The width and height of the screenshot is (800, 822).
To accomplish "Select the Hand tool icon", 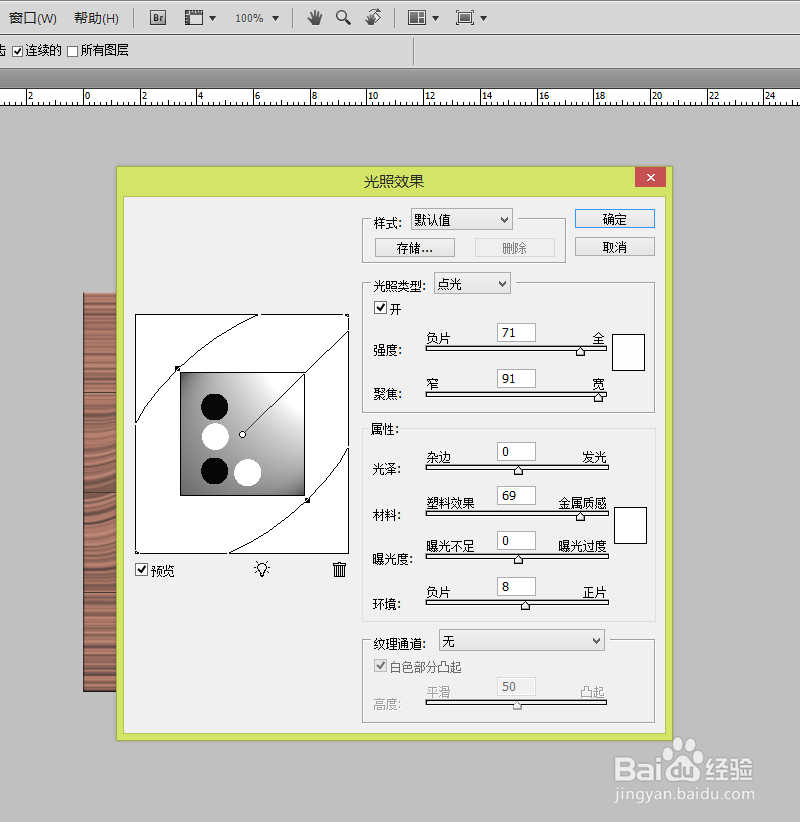I will [315, 18].
